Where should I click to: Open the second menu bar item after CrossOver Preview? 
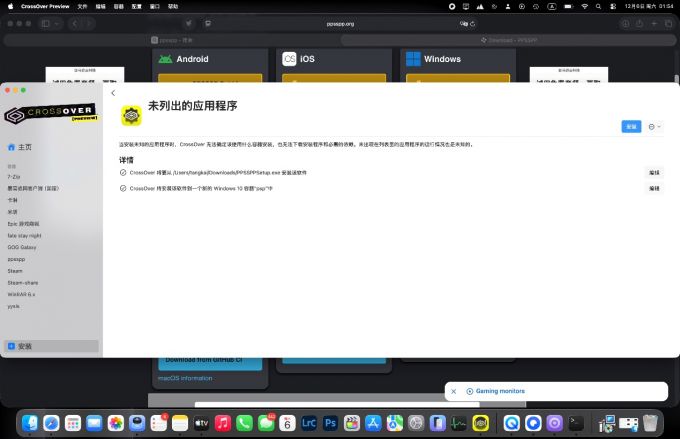click(x=100, y=7)
